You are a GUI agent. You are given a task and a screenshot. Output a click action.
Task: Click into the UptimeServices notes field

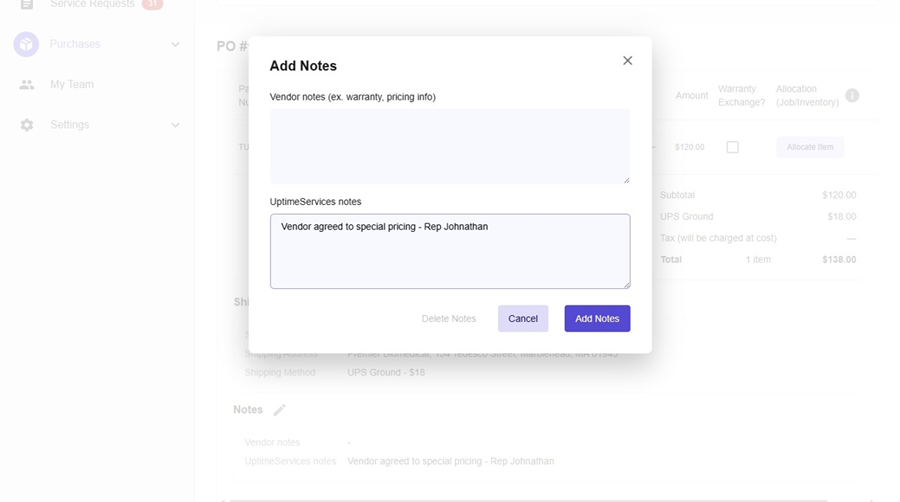click(449, 255)
